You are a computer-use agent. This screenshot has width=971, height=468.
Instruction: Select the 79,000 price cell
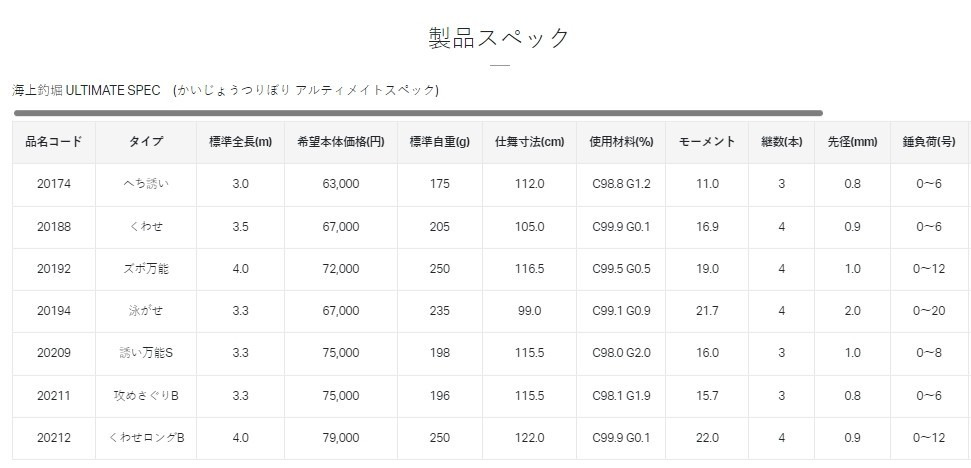[x=341, y=438]
